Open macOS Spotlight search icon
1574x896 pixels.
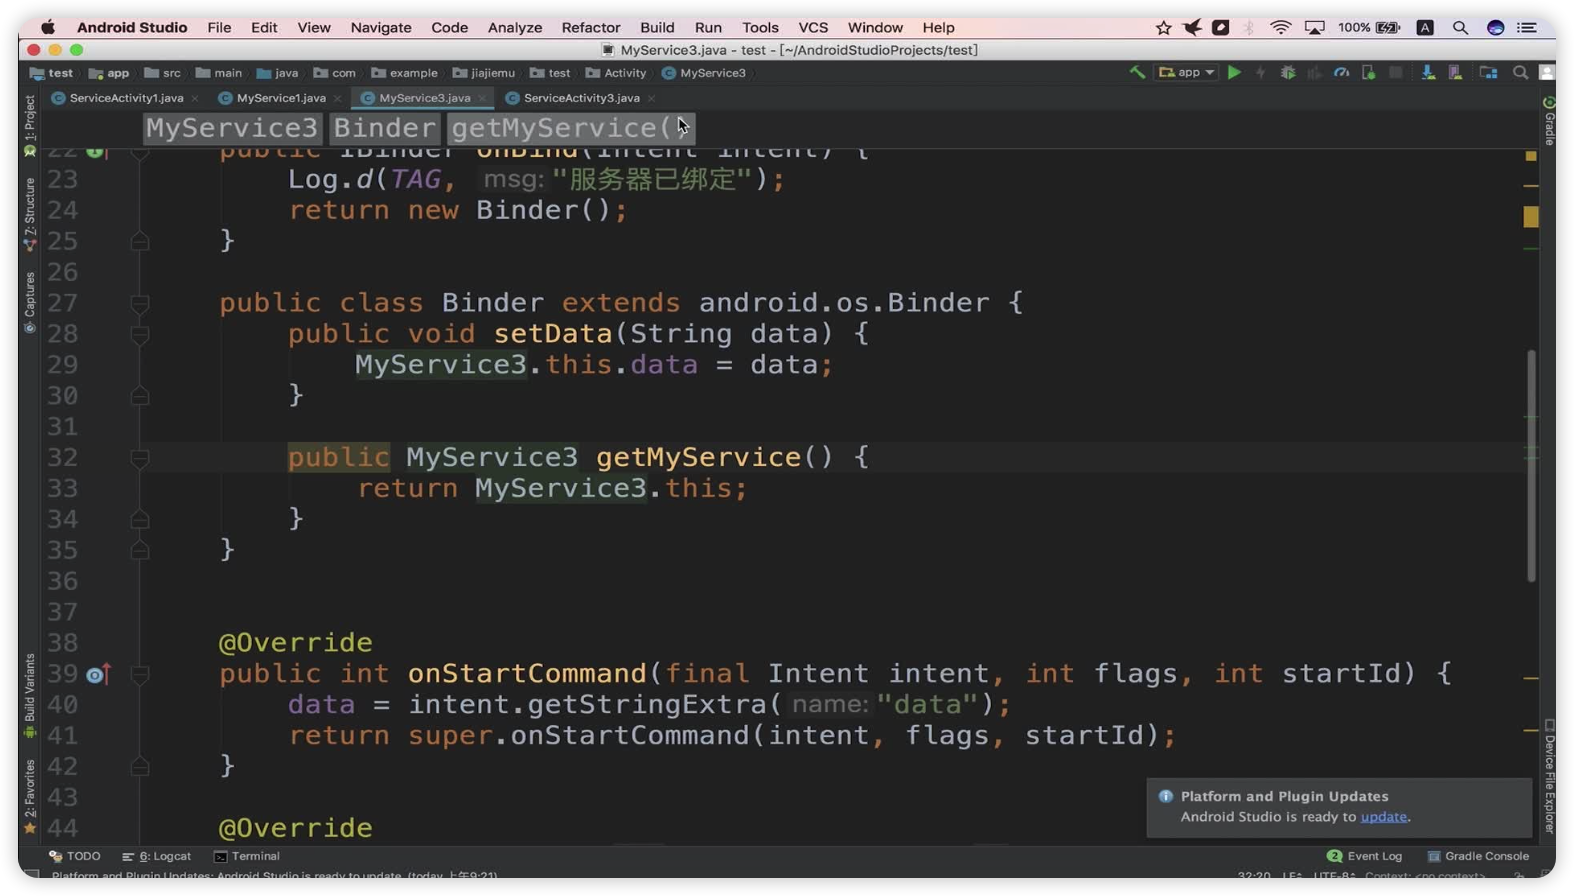pyautogui.click(x=1460, y=27)
